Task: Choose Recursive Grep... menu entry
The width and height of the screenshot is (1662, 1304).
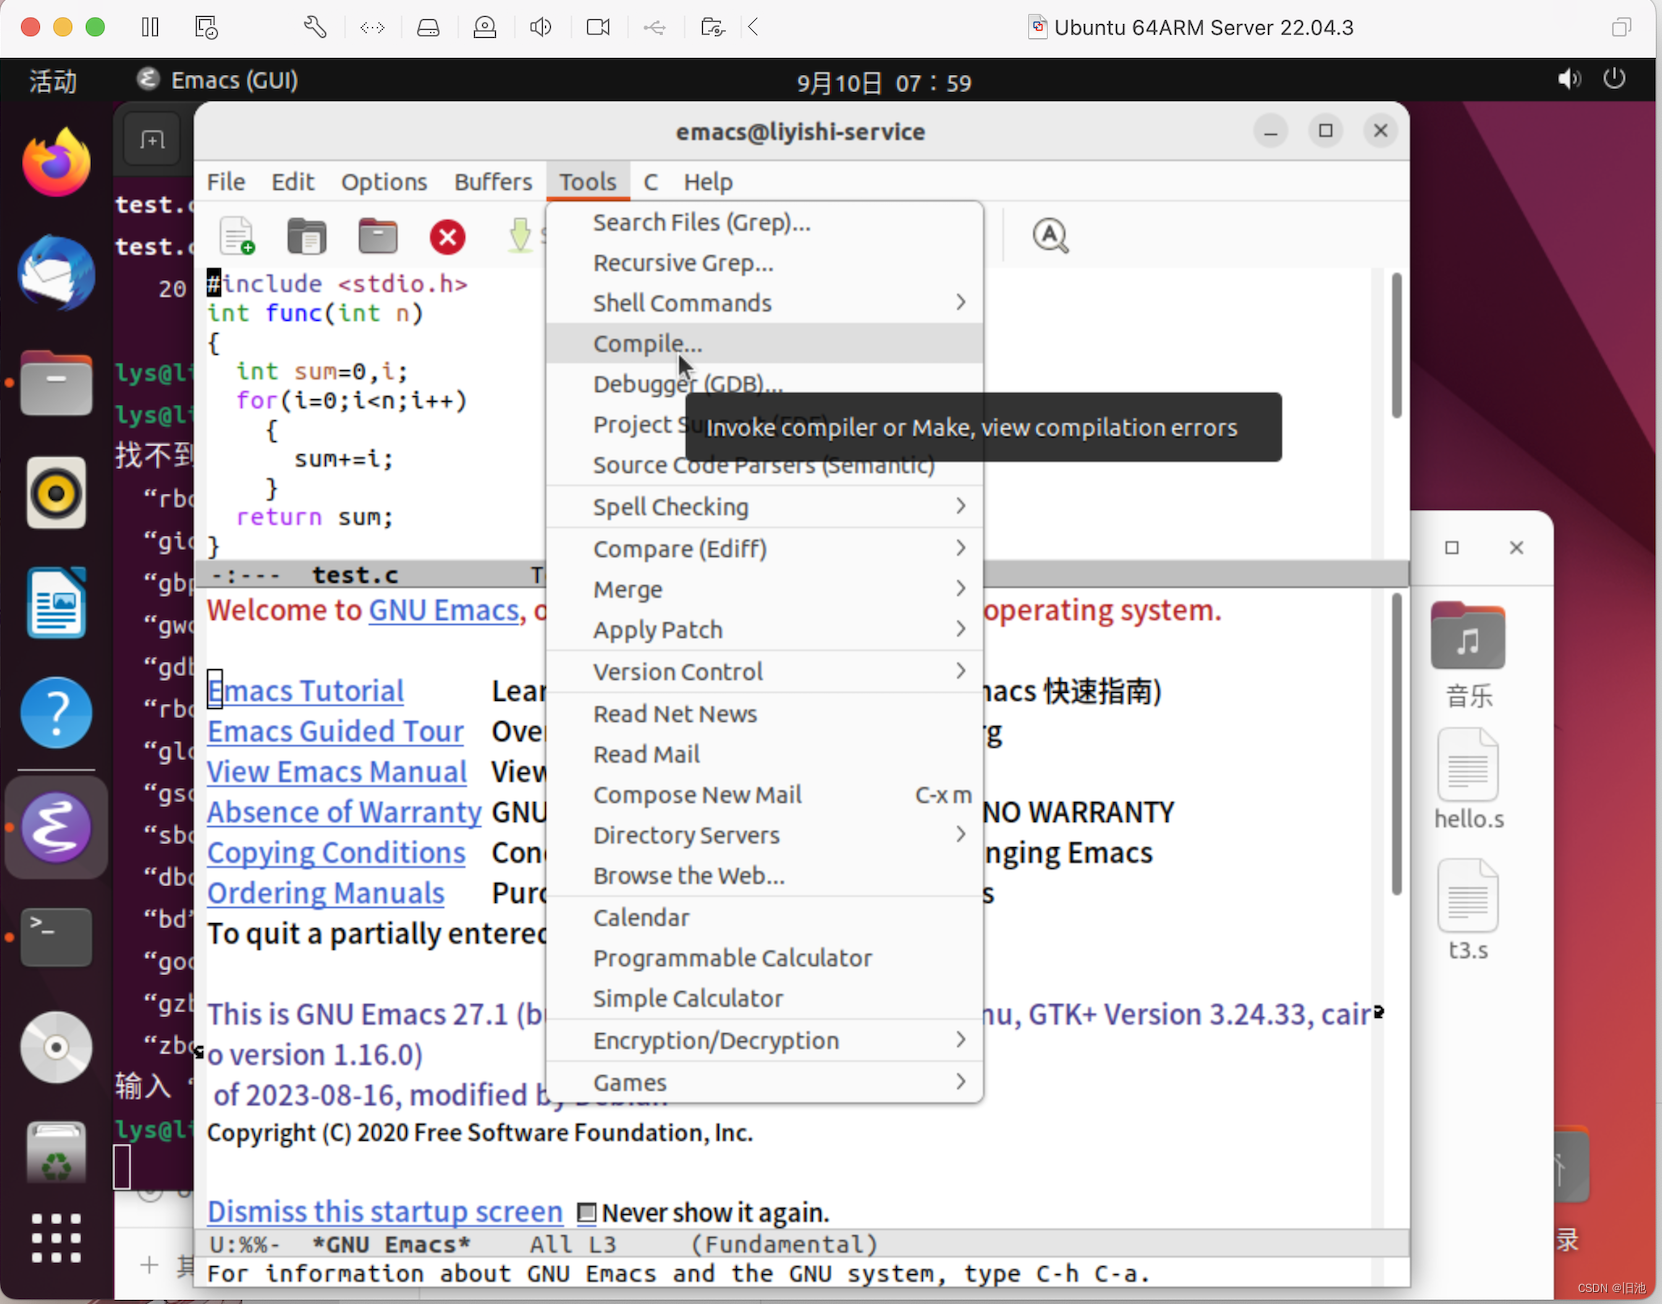Action: click(x=765, y=263)
